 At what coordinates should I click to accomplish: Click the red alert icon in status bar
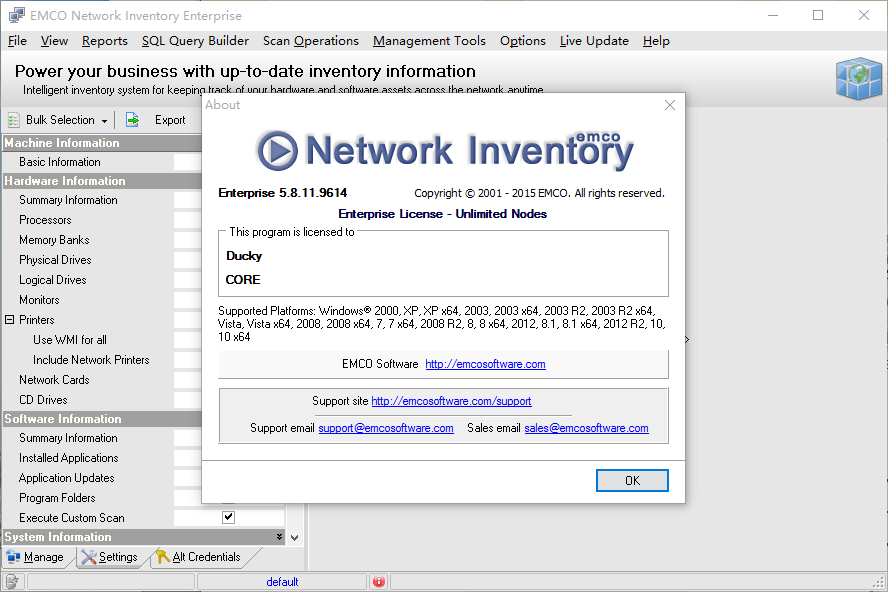[x=379, y=582]
